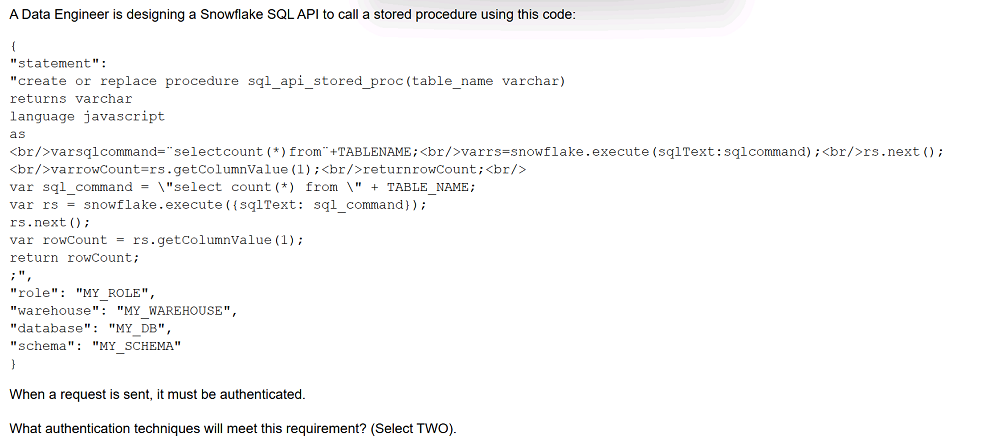Screen dimensions: 991x445
Task: Click the create or replace procedure line
Action: (x=288, y=81)
